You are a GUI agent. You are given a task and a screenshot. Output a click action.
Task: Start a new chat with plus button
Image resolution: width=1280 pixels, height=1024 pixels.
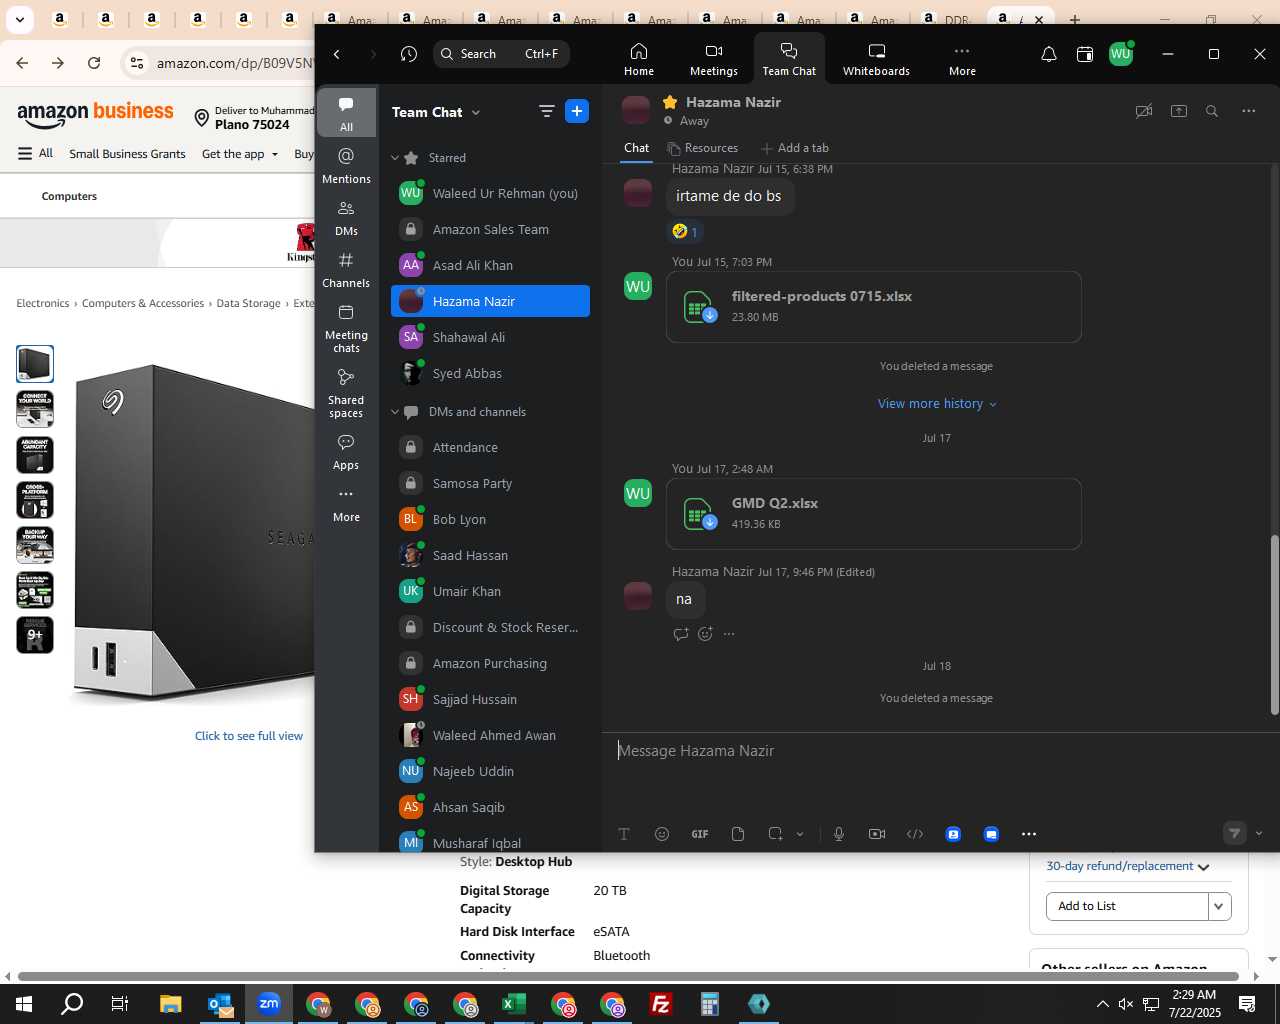(x=577, y=111)
